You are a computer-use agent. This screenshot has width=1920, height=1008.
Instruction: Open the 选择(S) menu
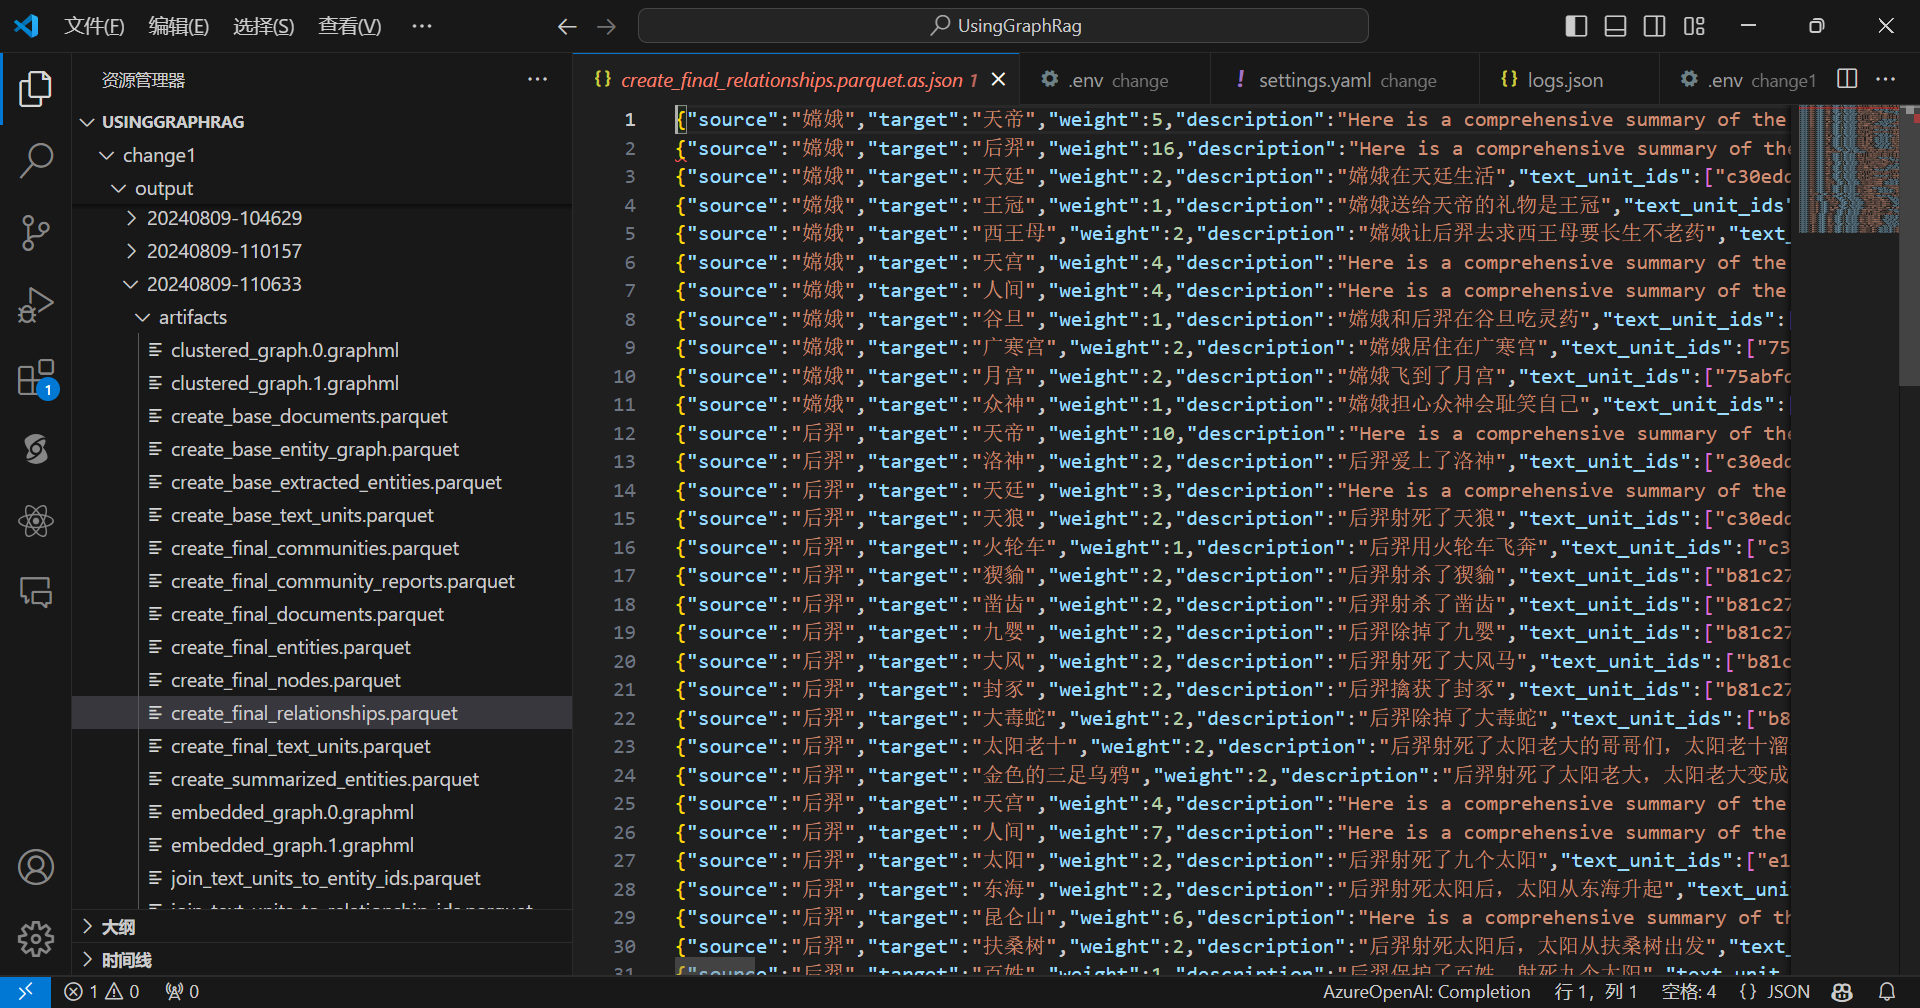[x=263, y=26]
